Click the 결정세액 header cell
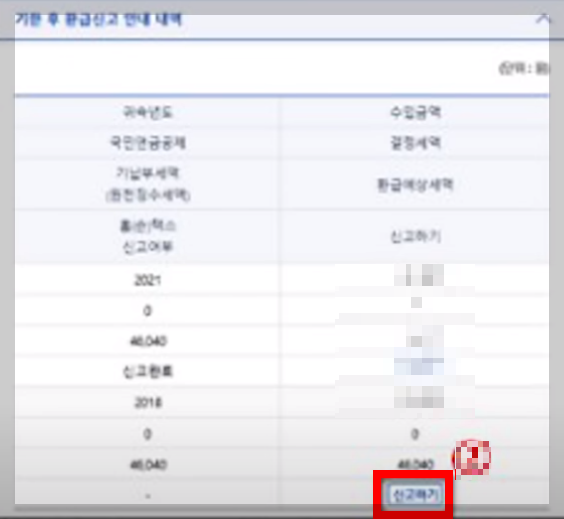The height and width of the screenshot is (519, 564). click(x=415, y=143)
